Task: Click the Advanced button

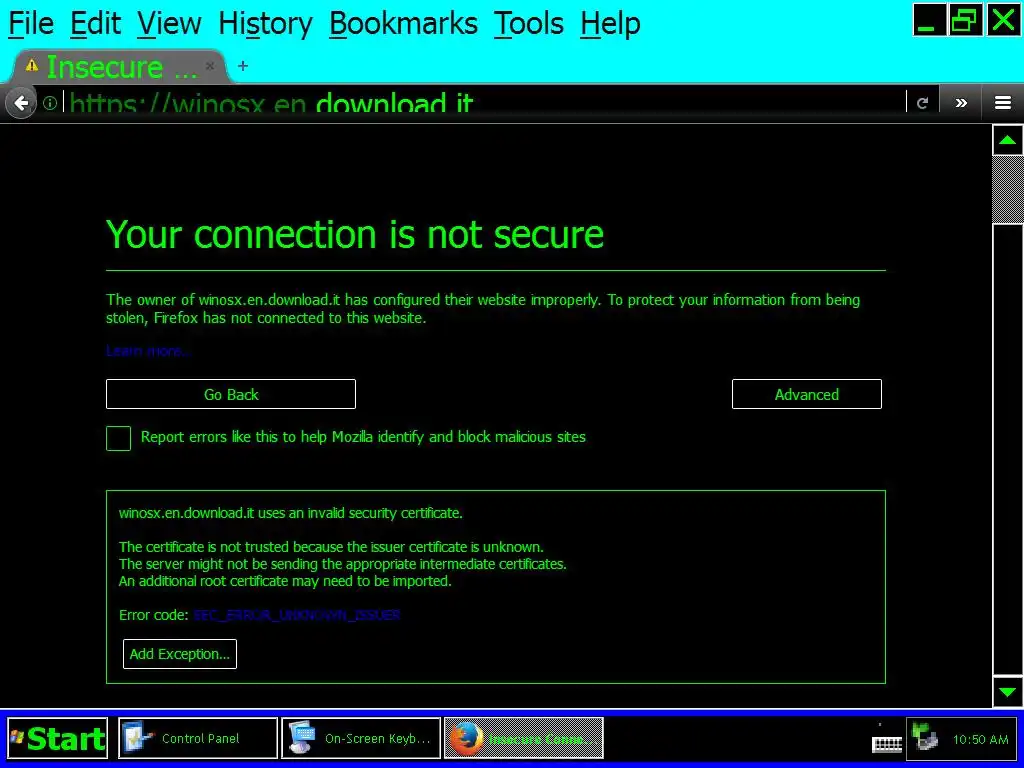Action: pyautogui.click(x=807, y=394)
